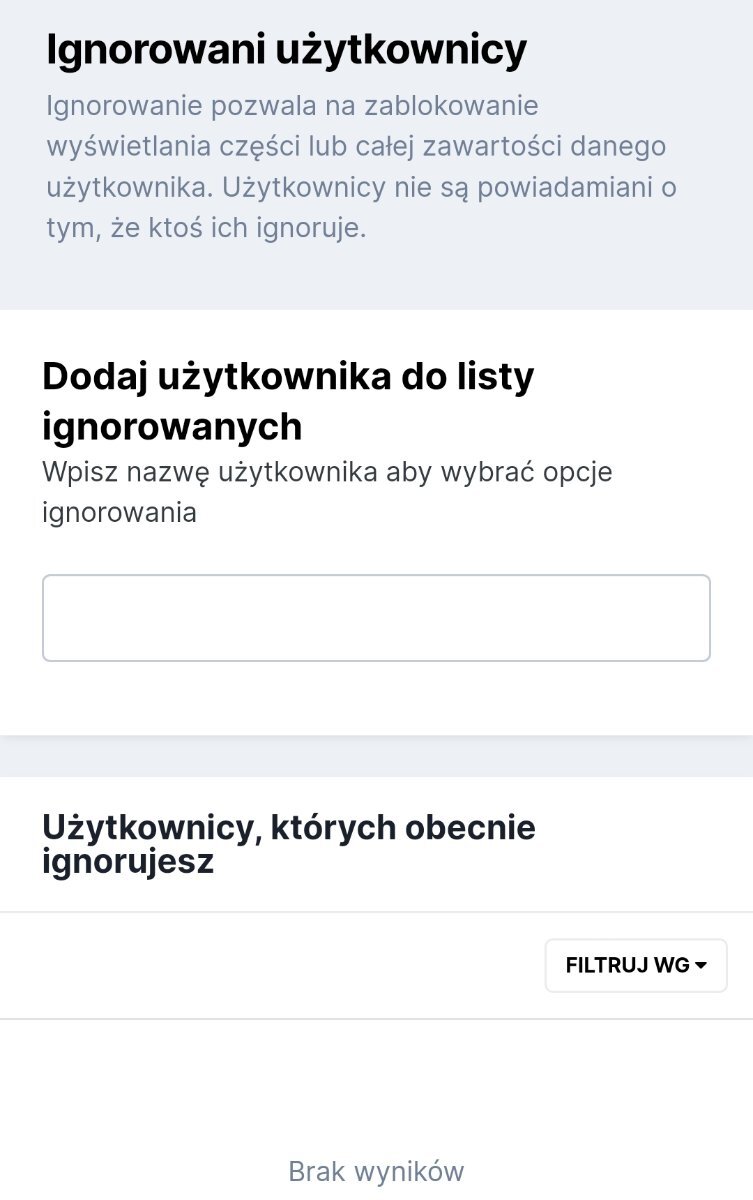This screenshot has width=753, height=1200.
Task: Click the "FILTRUJ WG" label text
Action: coord(627,966)
